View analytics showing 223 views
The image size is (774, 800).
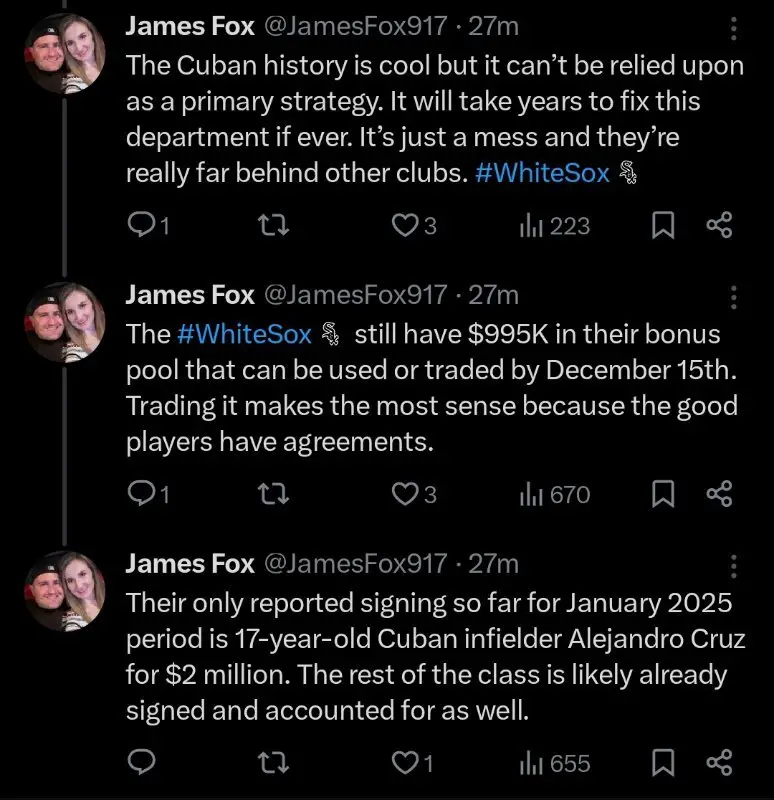[x=555, y=226]
